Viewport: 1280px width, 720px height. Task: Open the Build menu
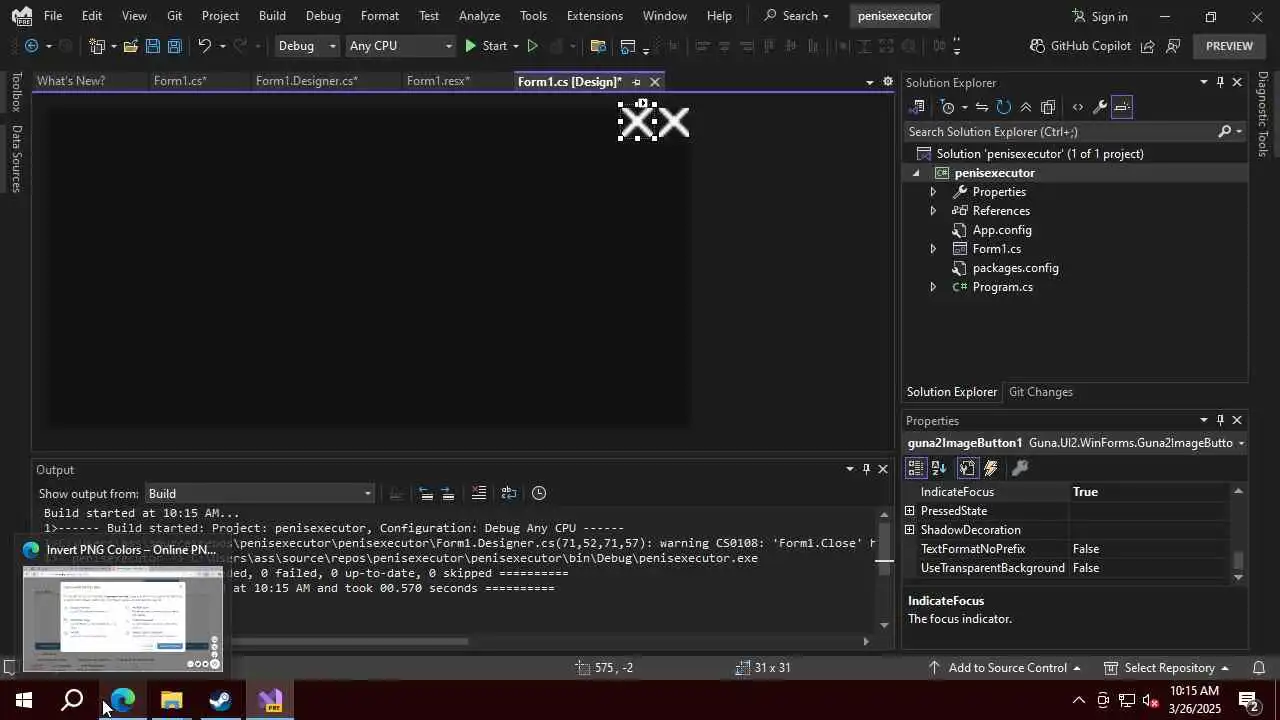(x=272, y=16)
